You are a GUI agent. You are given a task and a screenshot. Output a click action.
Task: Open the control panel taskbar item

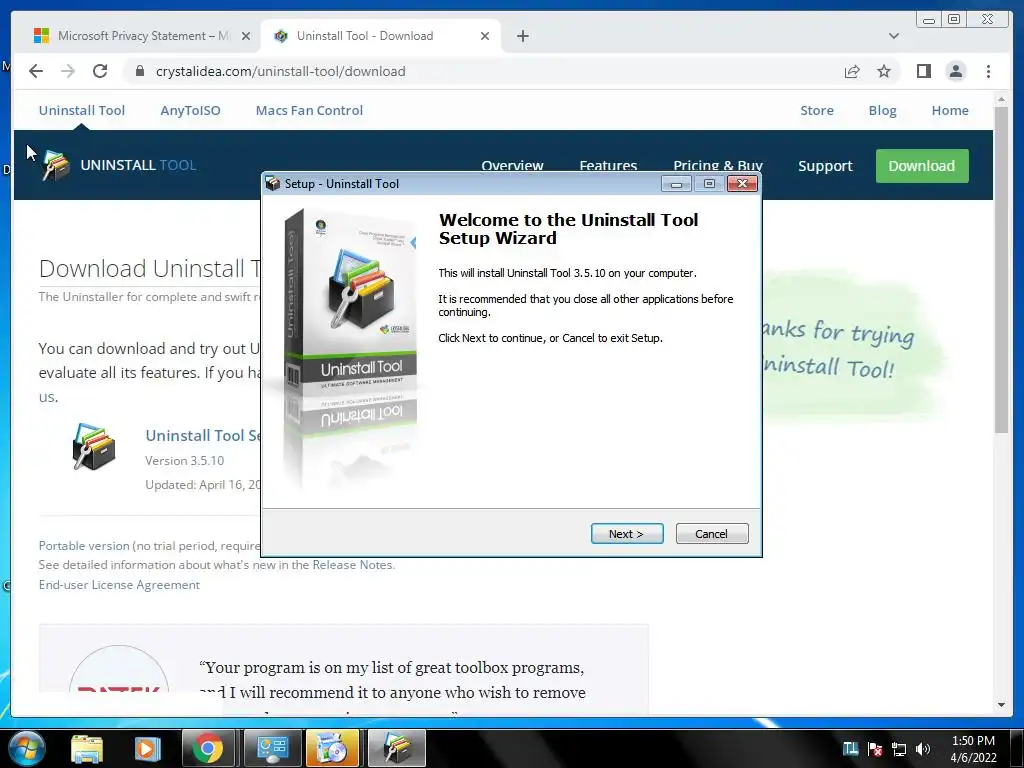(x=272, y=748)
